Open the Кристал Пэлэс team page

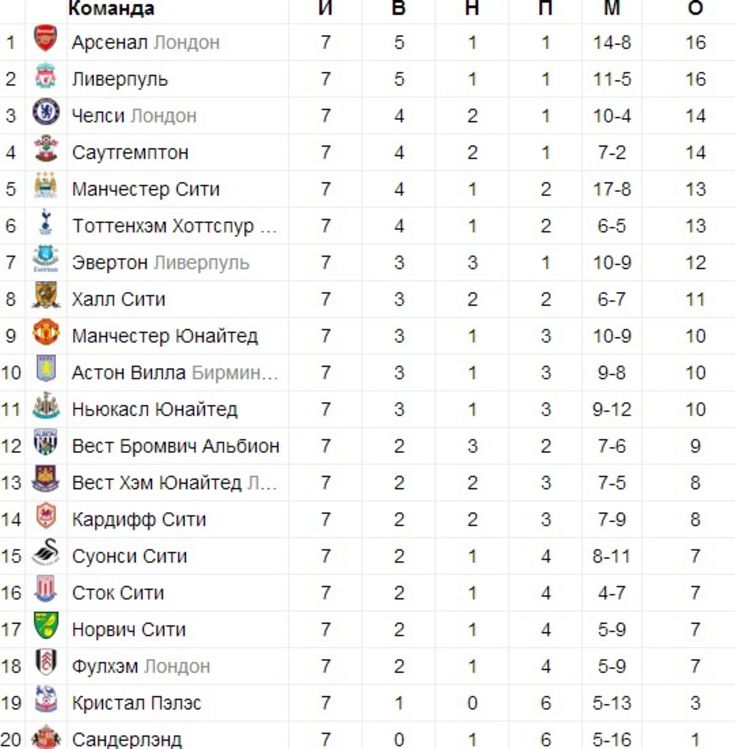[x=137, y=703]
